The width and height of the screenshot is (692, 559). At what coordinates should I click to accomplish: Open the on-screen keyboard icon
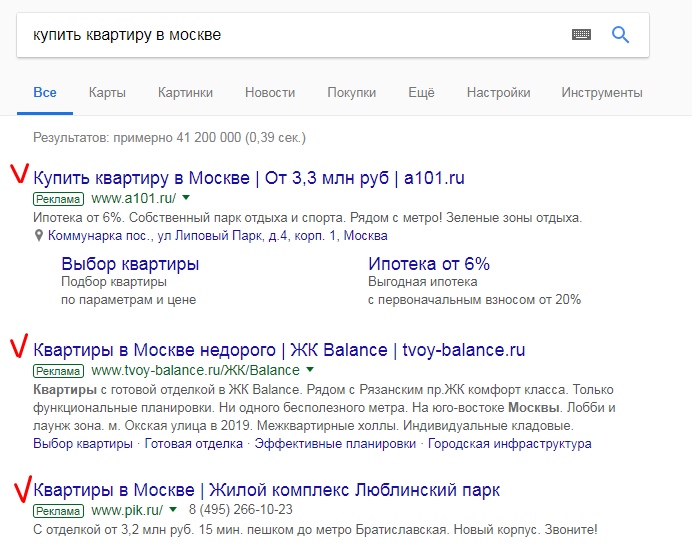581,34
